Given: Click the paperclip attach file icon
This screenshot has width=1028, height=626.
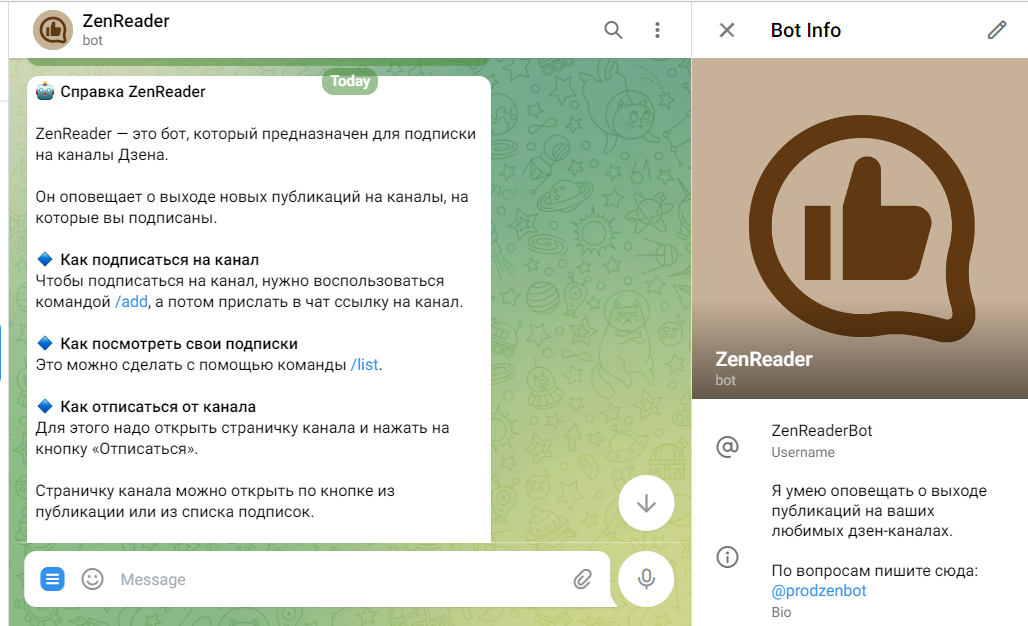Looking at the screenshot, I should tap(582, 579).
